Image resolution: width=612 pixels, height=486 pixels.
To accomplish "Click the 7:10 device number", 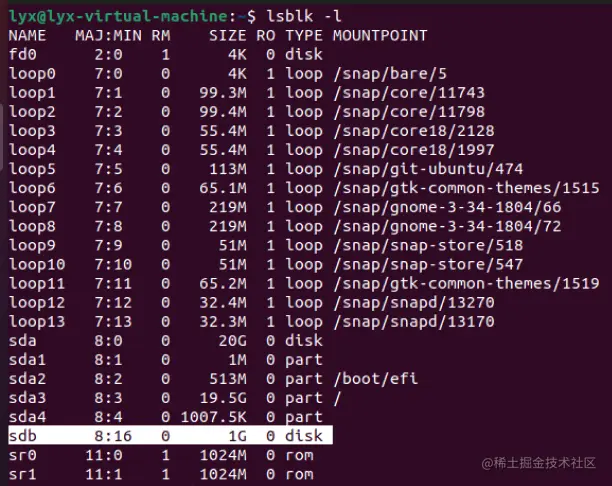I will (113, 265).
